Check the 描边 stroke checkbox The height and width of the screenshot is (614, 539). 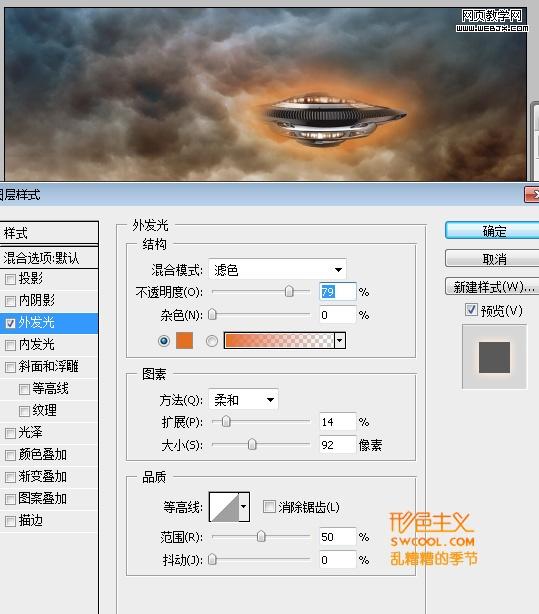click(10, 521)
